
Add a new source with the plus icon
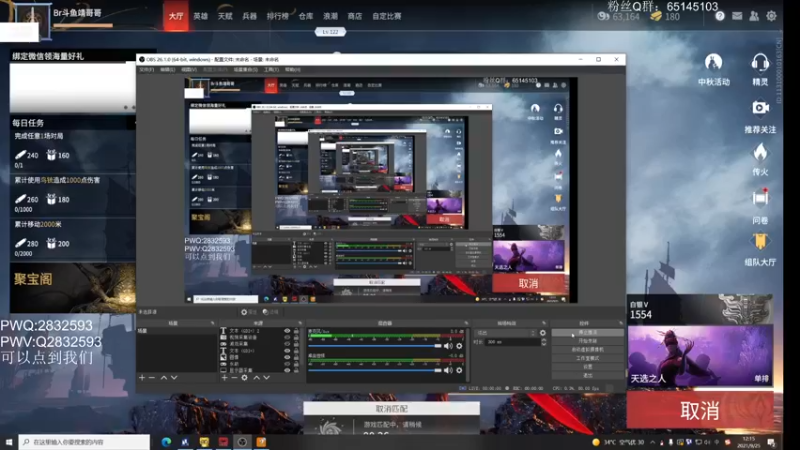pyautogui.click(x=224, y=378)
